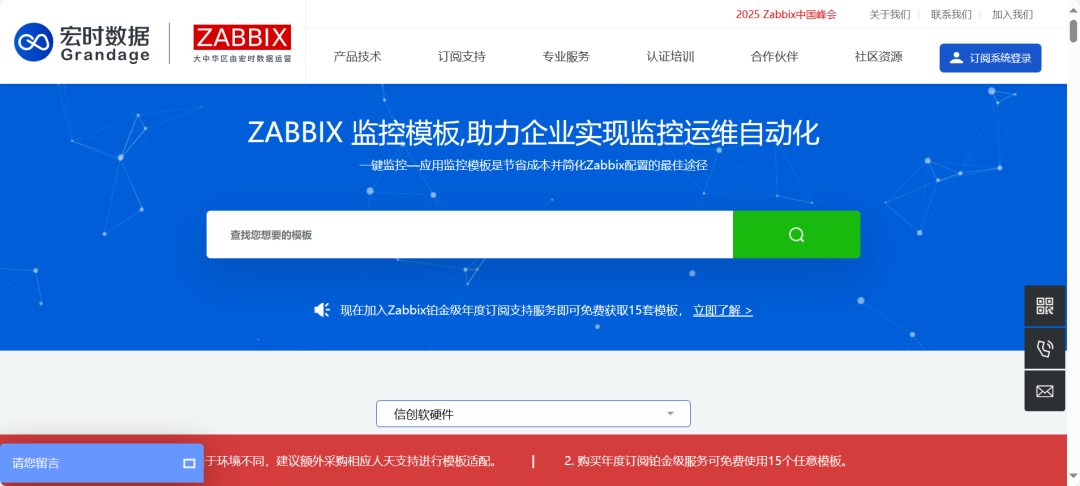Click the ZABBIX red logo
Image resolution: width=1080 pixels, height=486 pixels.
(x=242, y=37)
